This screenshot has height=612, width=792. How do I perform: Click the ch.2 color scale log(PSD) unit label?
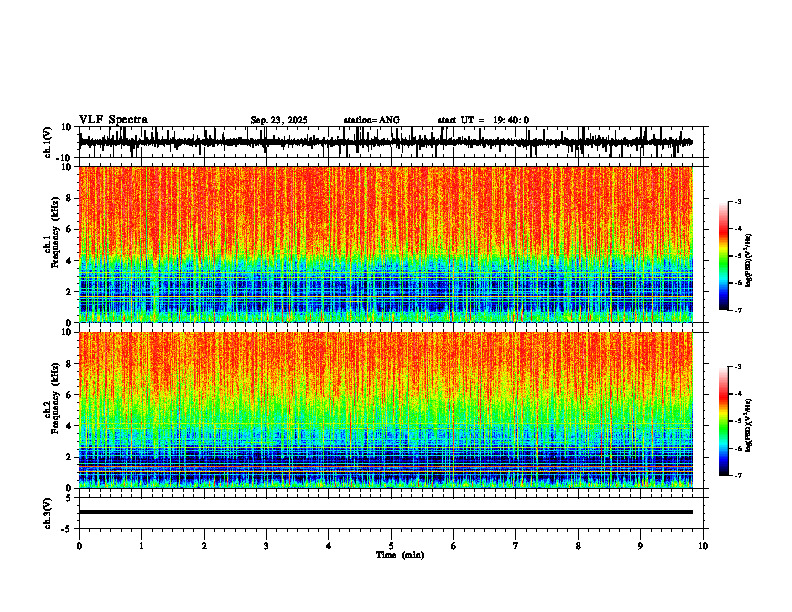749,425
